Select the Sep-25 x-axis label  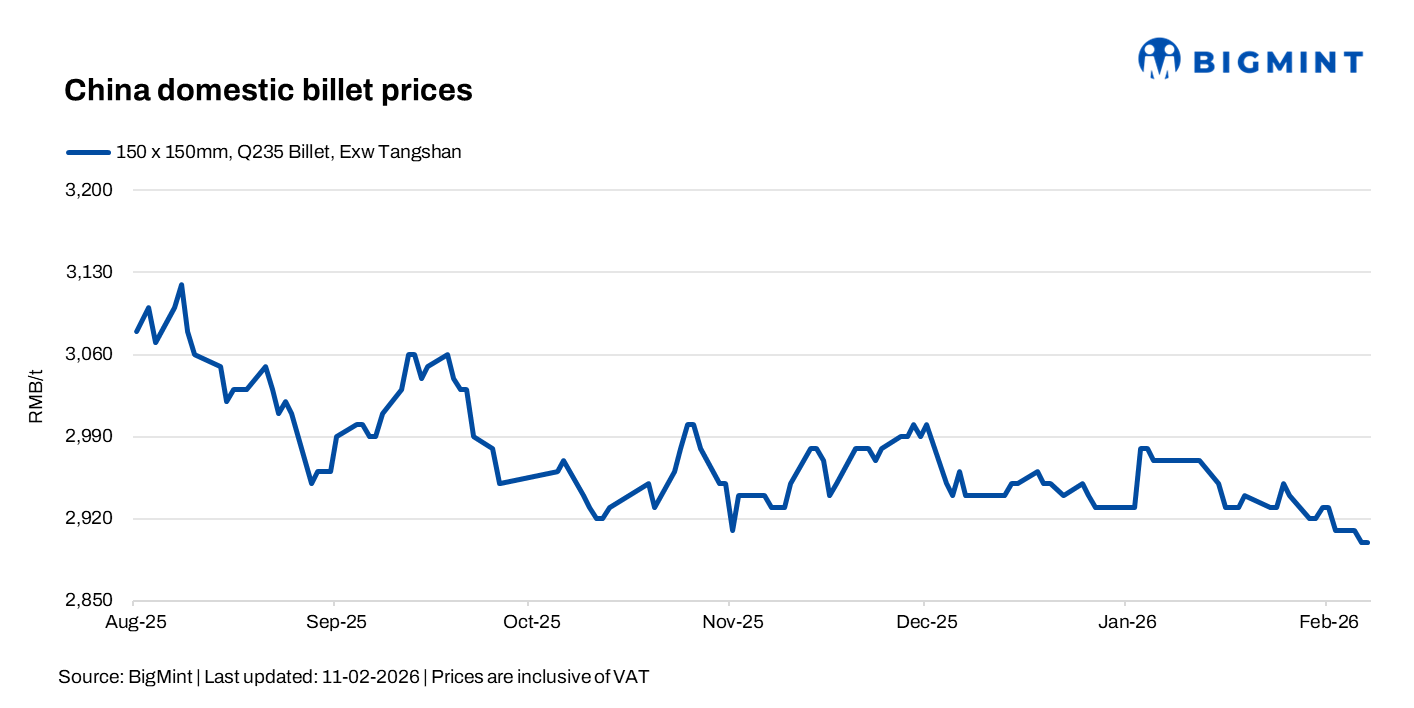pyautogui.click(x=335, y=622)
